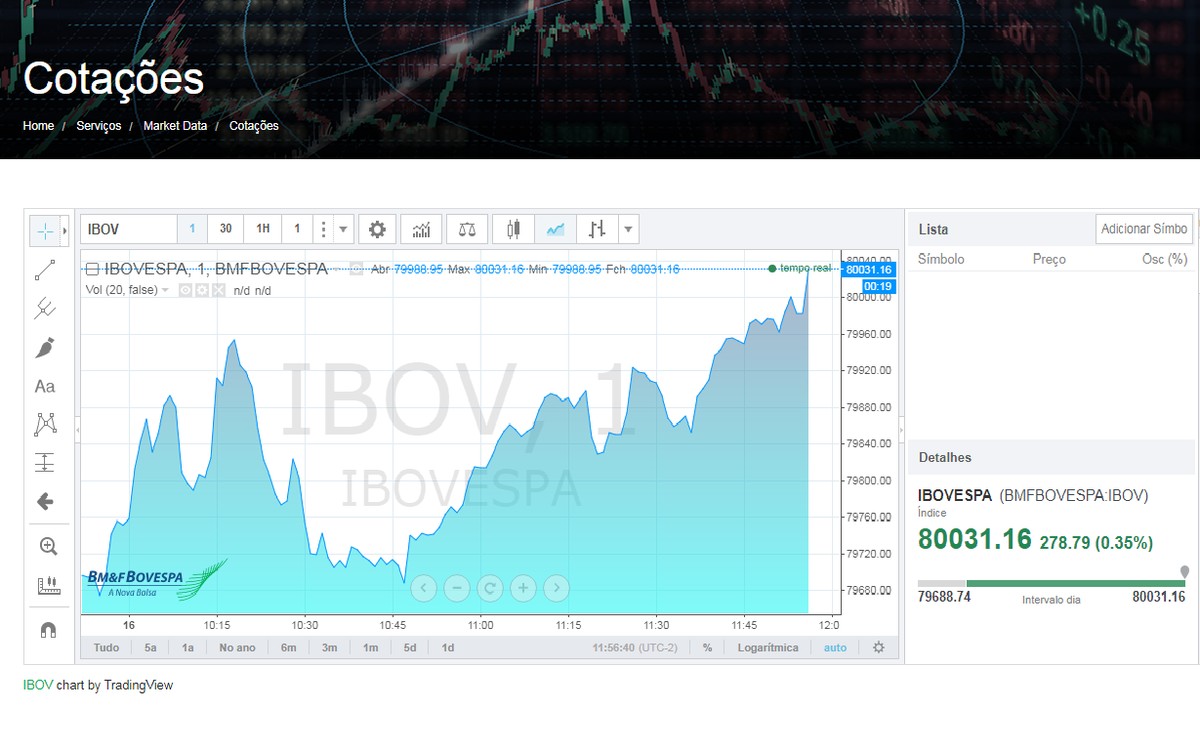Toggle percentage scale in bottom bar

point(707,647)
